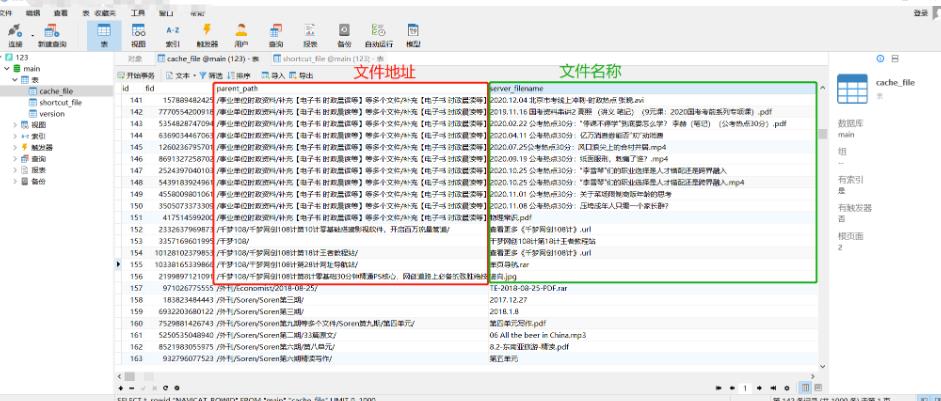Click the 模型 (Model) toolbar icon
Viewport: 941px width, 401px height.
tap(413, 35)
